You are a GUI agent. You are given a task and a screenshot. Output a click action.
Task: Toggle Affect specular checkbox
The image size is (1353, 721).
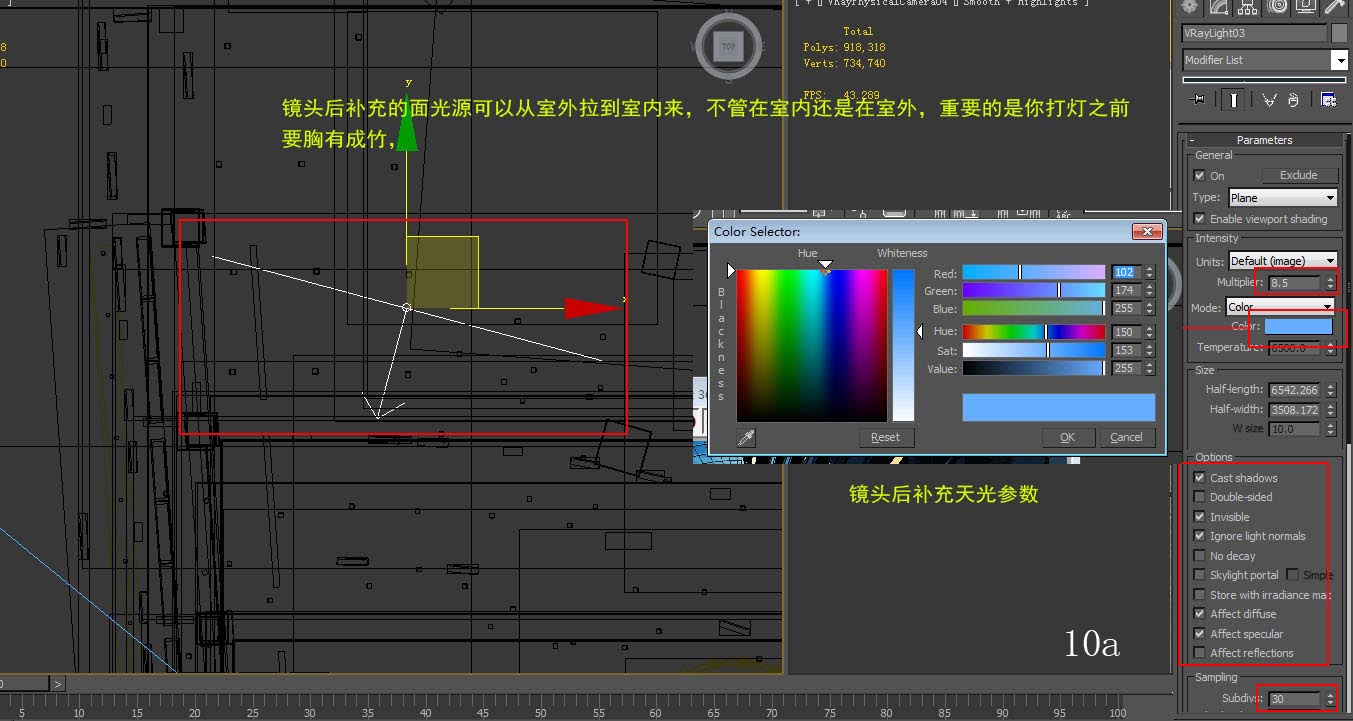[1199, 634]
